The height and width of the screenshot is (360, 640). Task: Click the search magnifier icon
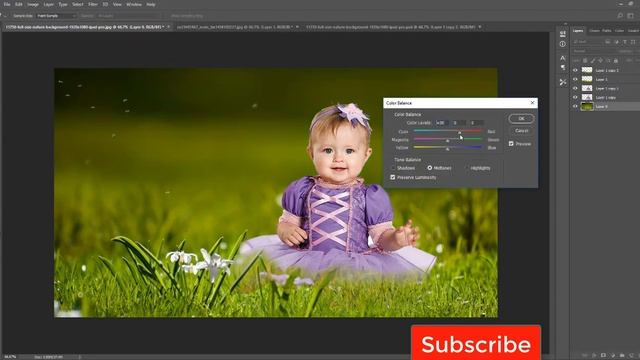click(x=620, y=16)
